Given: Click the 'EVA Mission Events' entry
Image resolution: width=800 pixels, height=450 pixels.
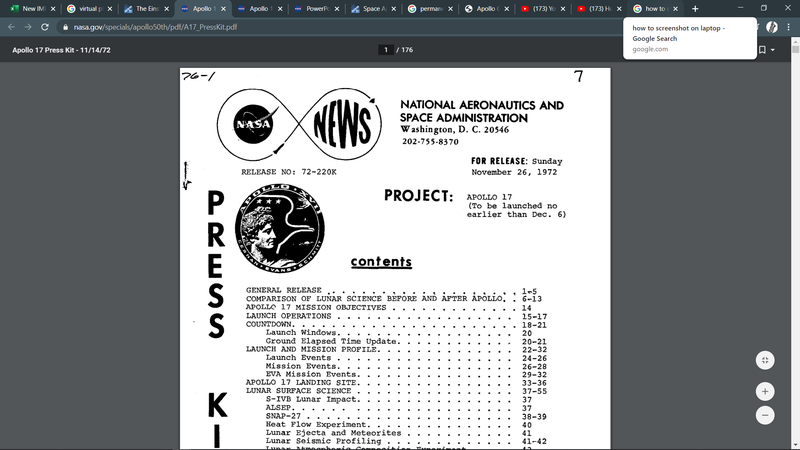Looking at the screenshot, I should (406, 374).
